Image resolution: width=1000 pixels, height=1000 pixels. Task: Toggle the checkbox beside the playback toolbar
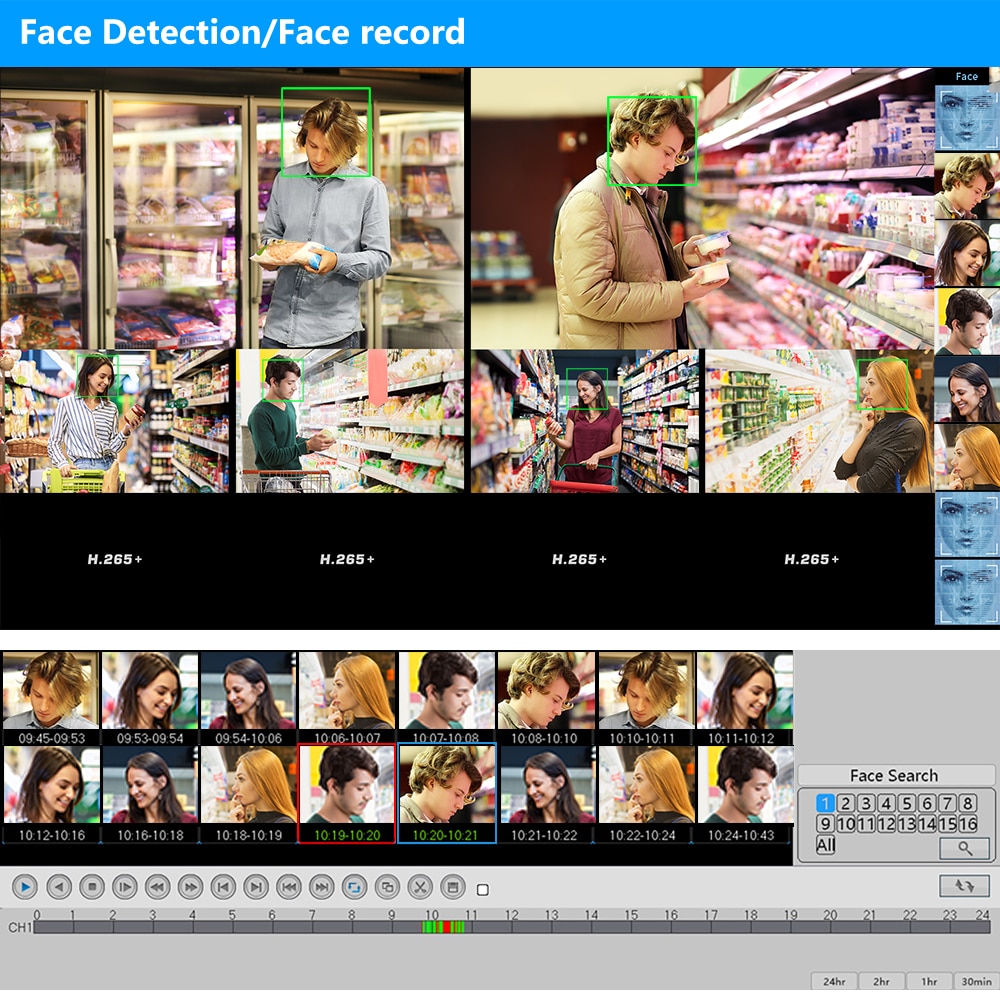point(483,889)
